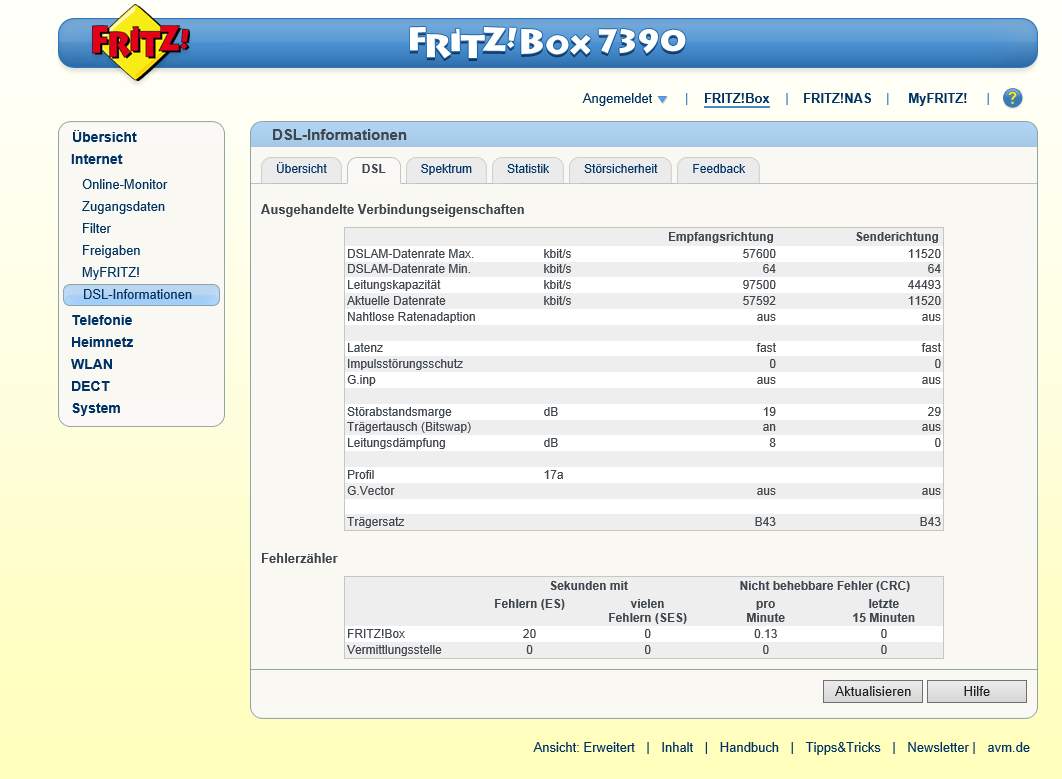Click Empfangsrichtung column header
The height and width of the screenshot is (779, 1062).
(x=721, y=236)
